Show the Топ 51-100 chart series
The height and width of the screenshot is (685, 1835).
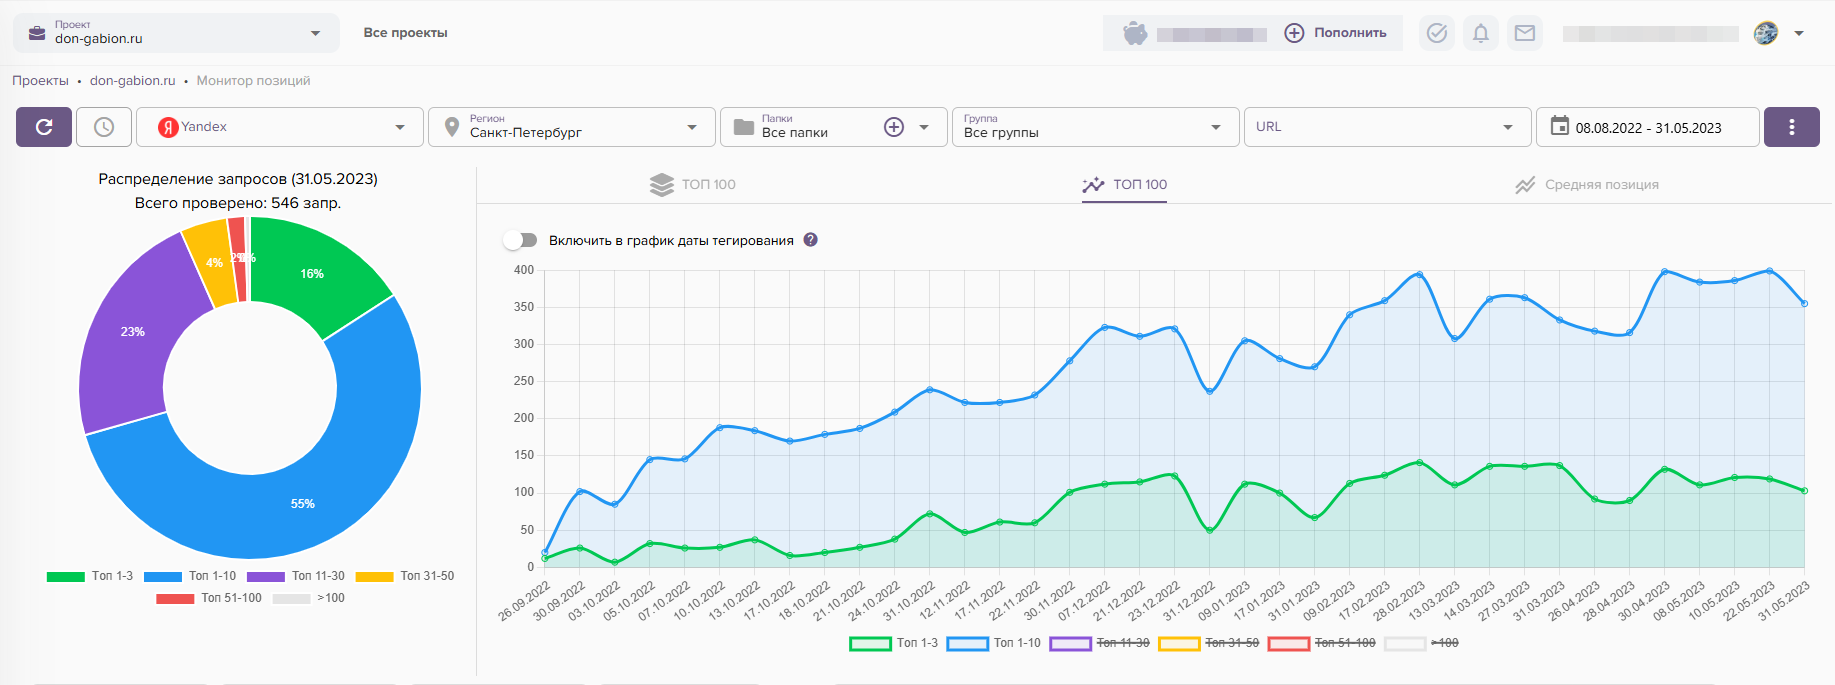pos(1322,643)
